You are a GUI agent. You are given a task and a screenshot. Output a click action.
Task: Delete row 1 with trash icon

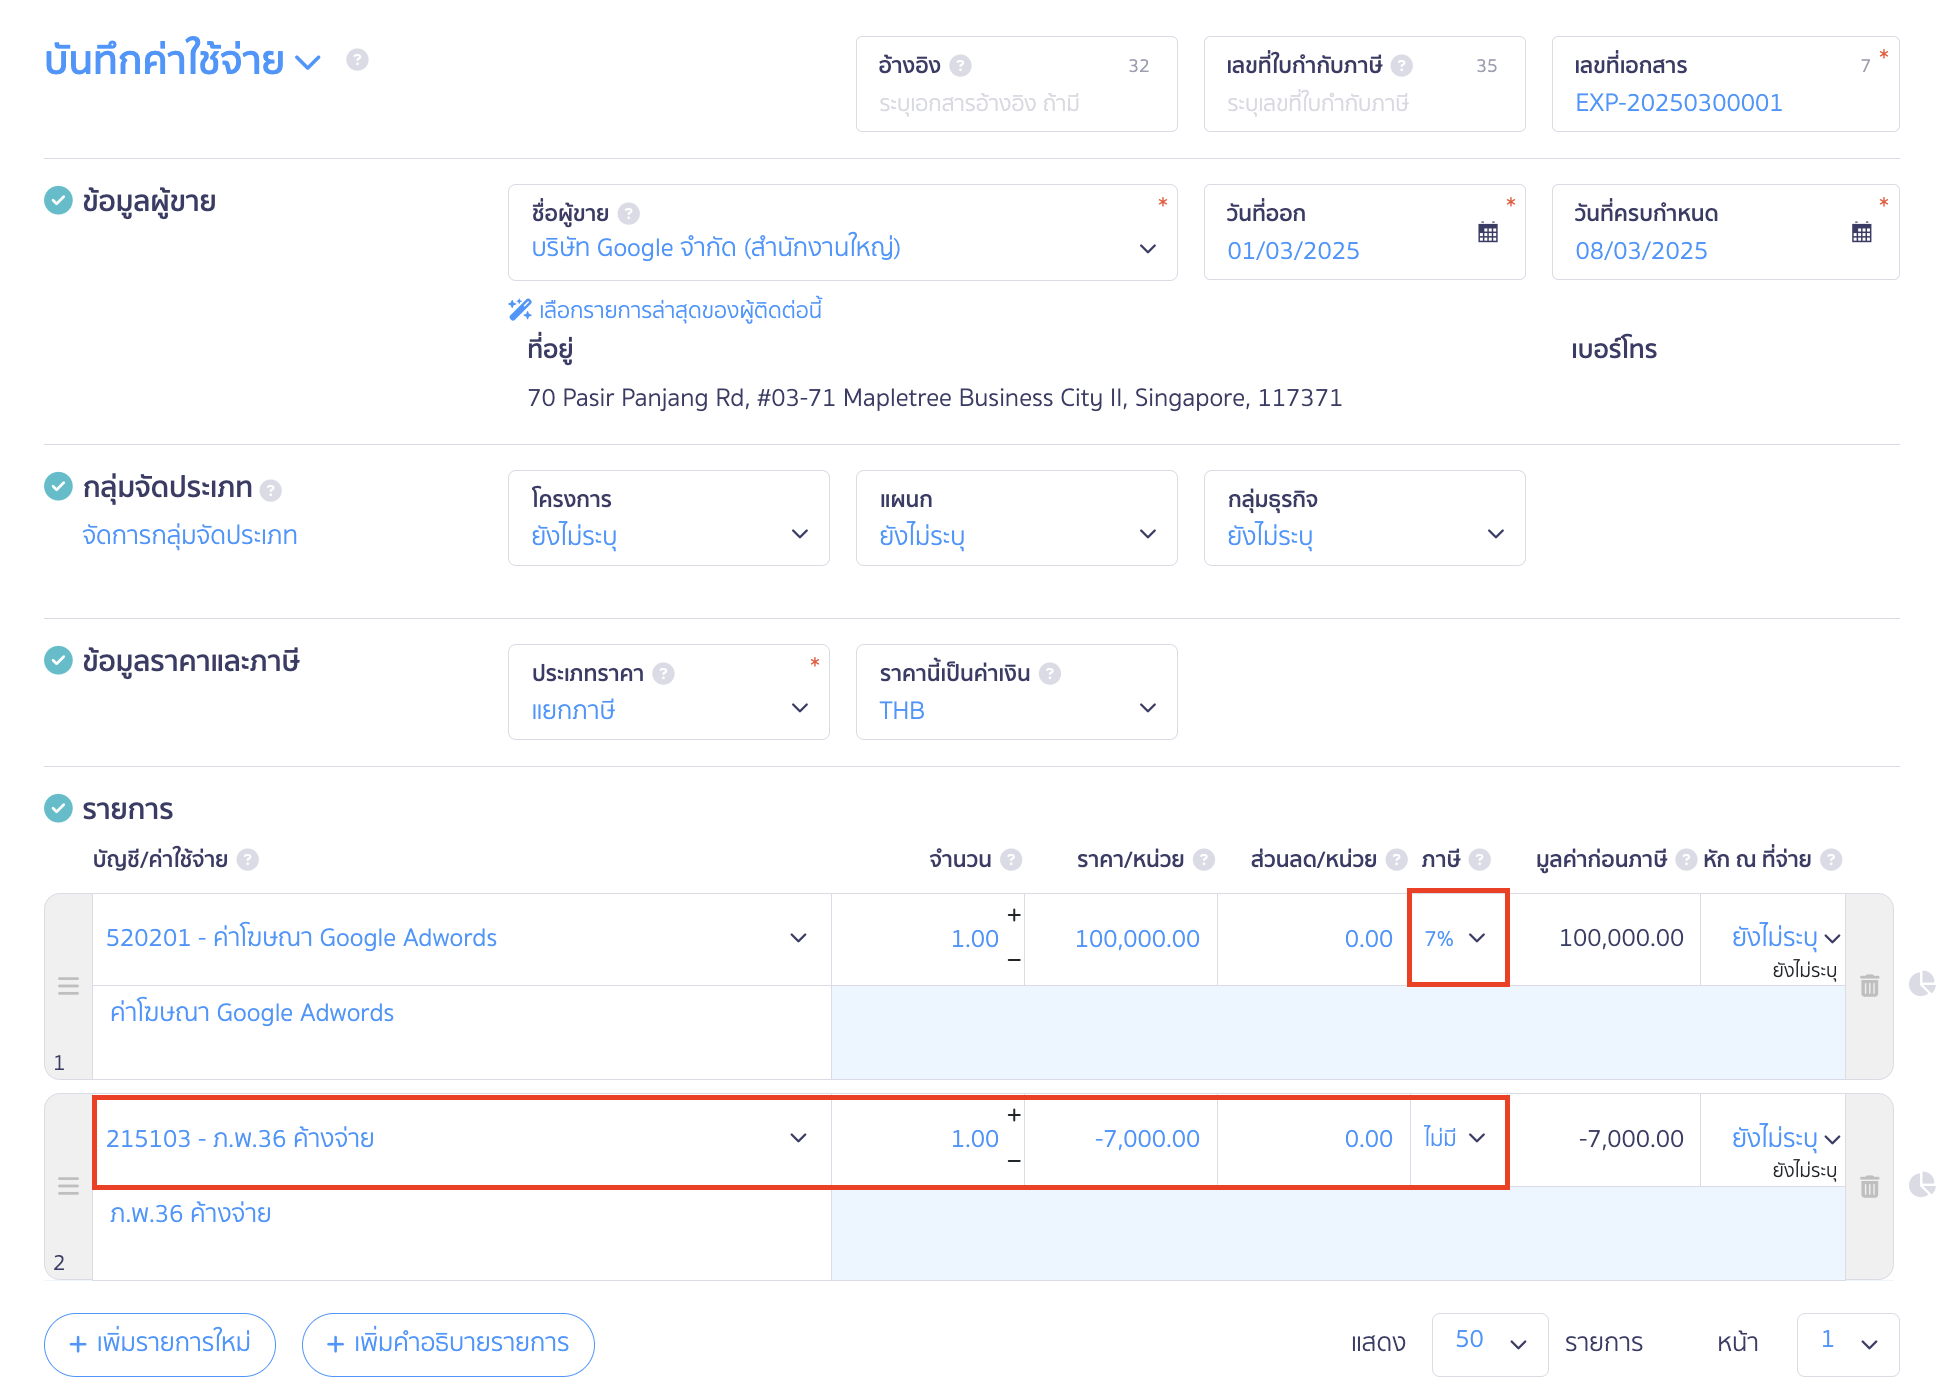pos(1869,986)
